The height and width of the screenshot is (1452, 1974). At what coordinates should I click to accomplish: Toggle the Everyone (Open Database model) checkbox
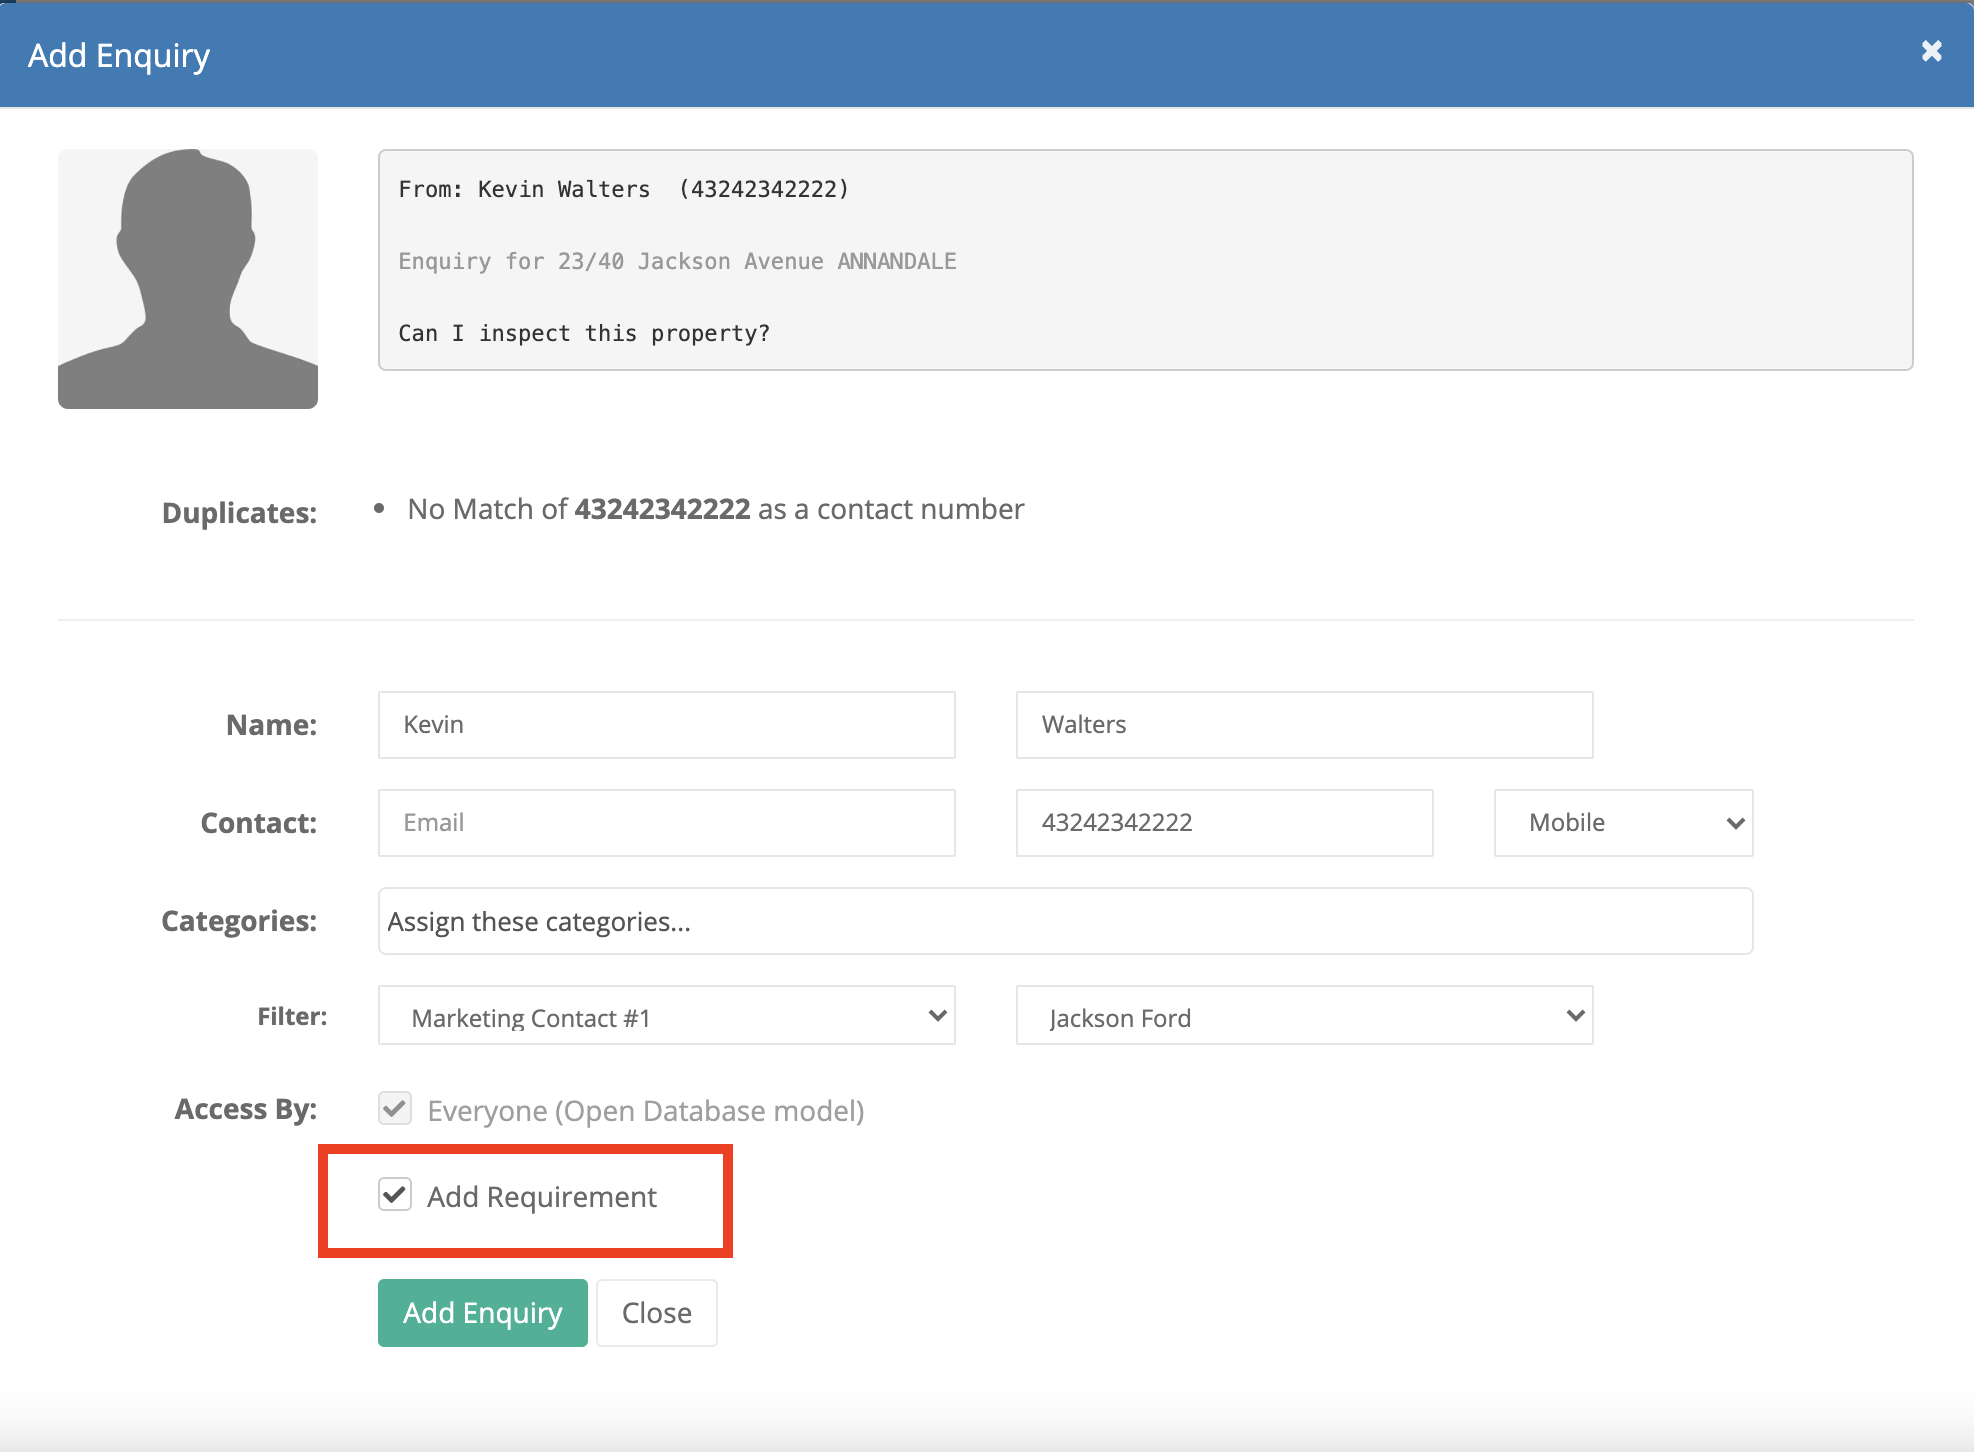(x=395, y=1108)
